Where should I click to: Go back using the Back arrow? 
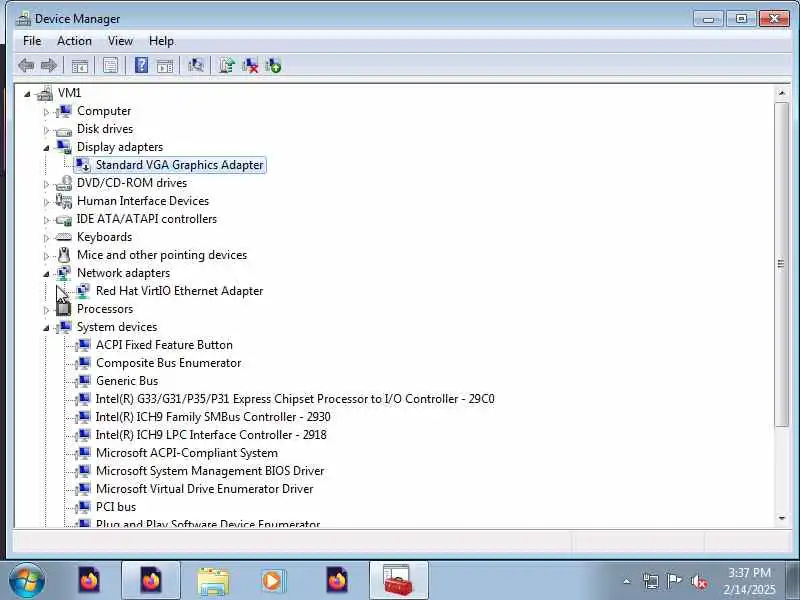[26, 65]
